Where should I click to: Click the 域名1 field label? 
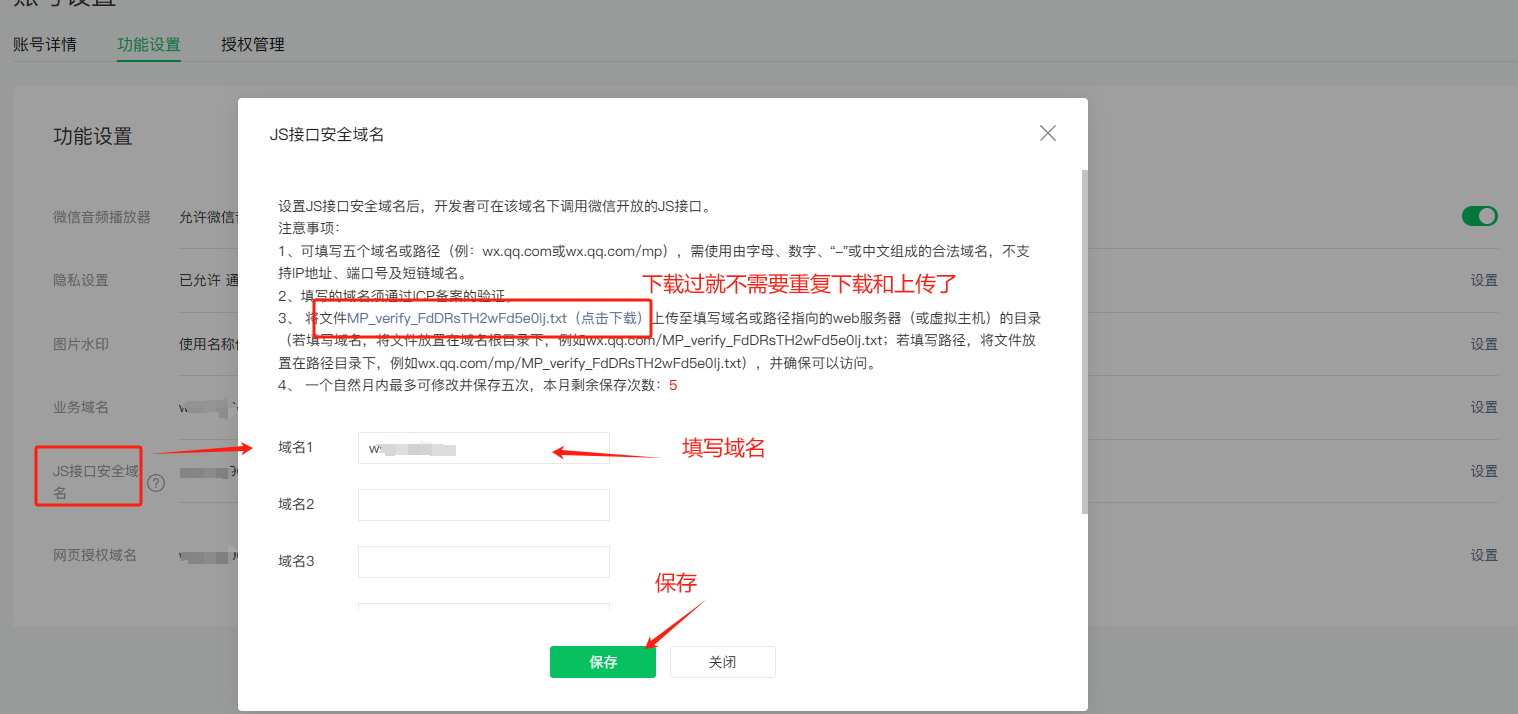pos(296,448)
